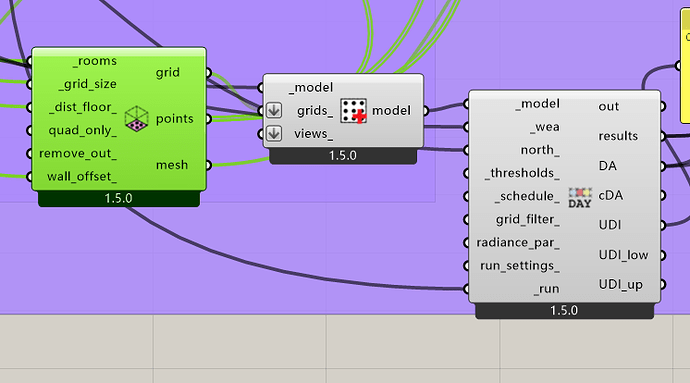Click the points output label
690x383 pixels.
click(x=174, y=118)
